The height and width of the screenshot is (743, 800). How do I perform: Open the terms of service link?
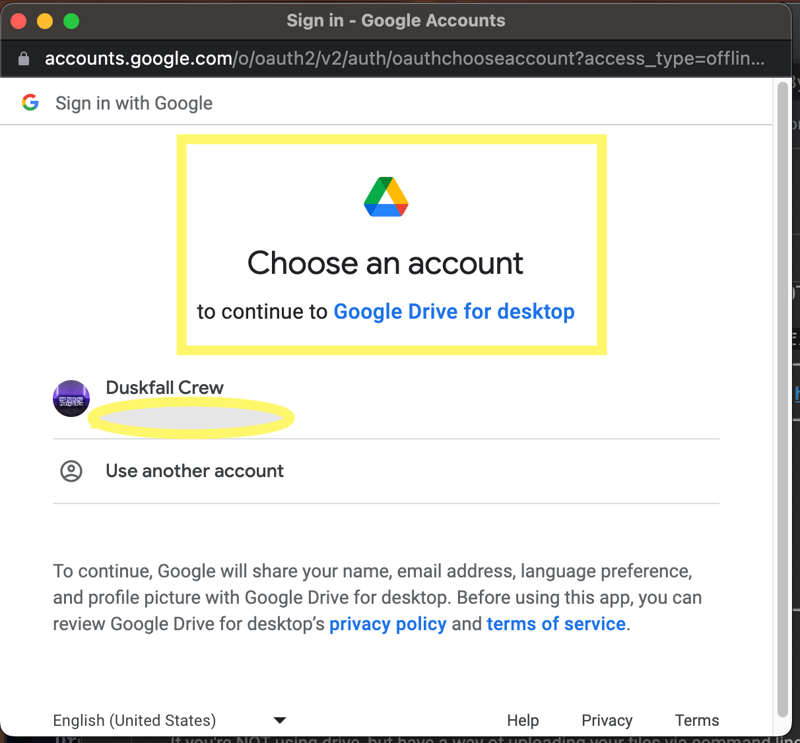[x=556, y=624]
